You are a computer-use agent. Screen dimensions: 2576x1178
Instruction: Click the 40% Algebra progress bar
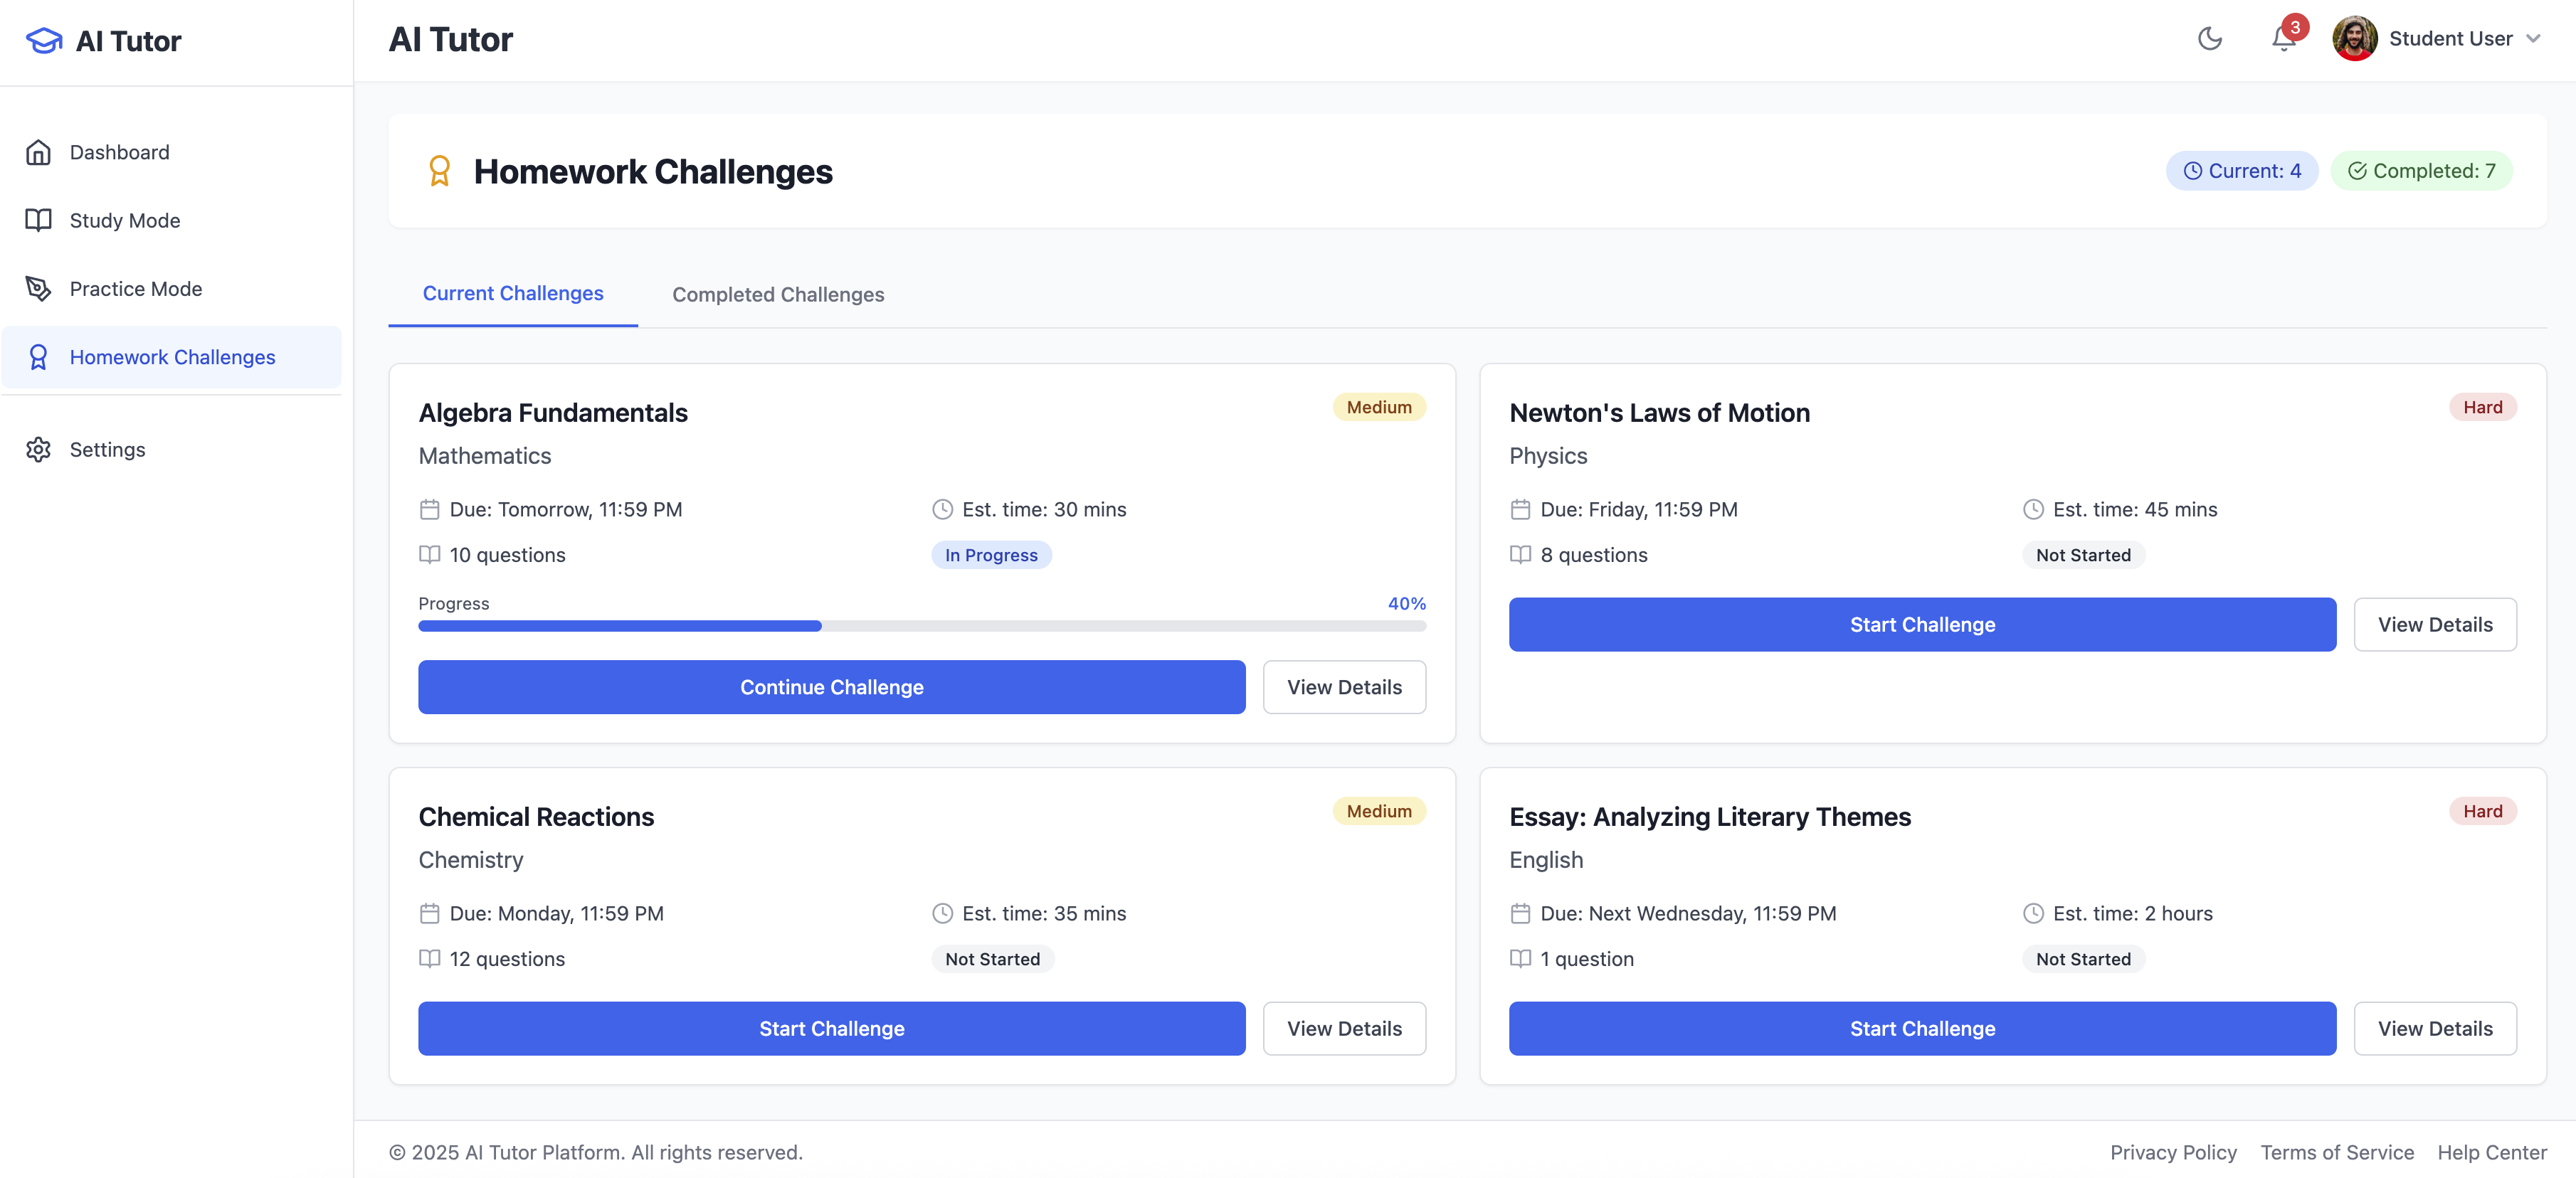click(x=922, y=626)
